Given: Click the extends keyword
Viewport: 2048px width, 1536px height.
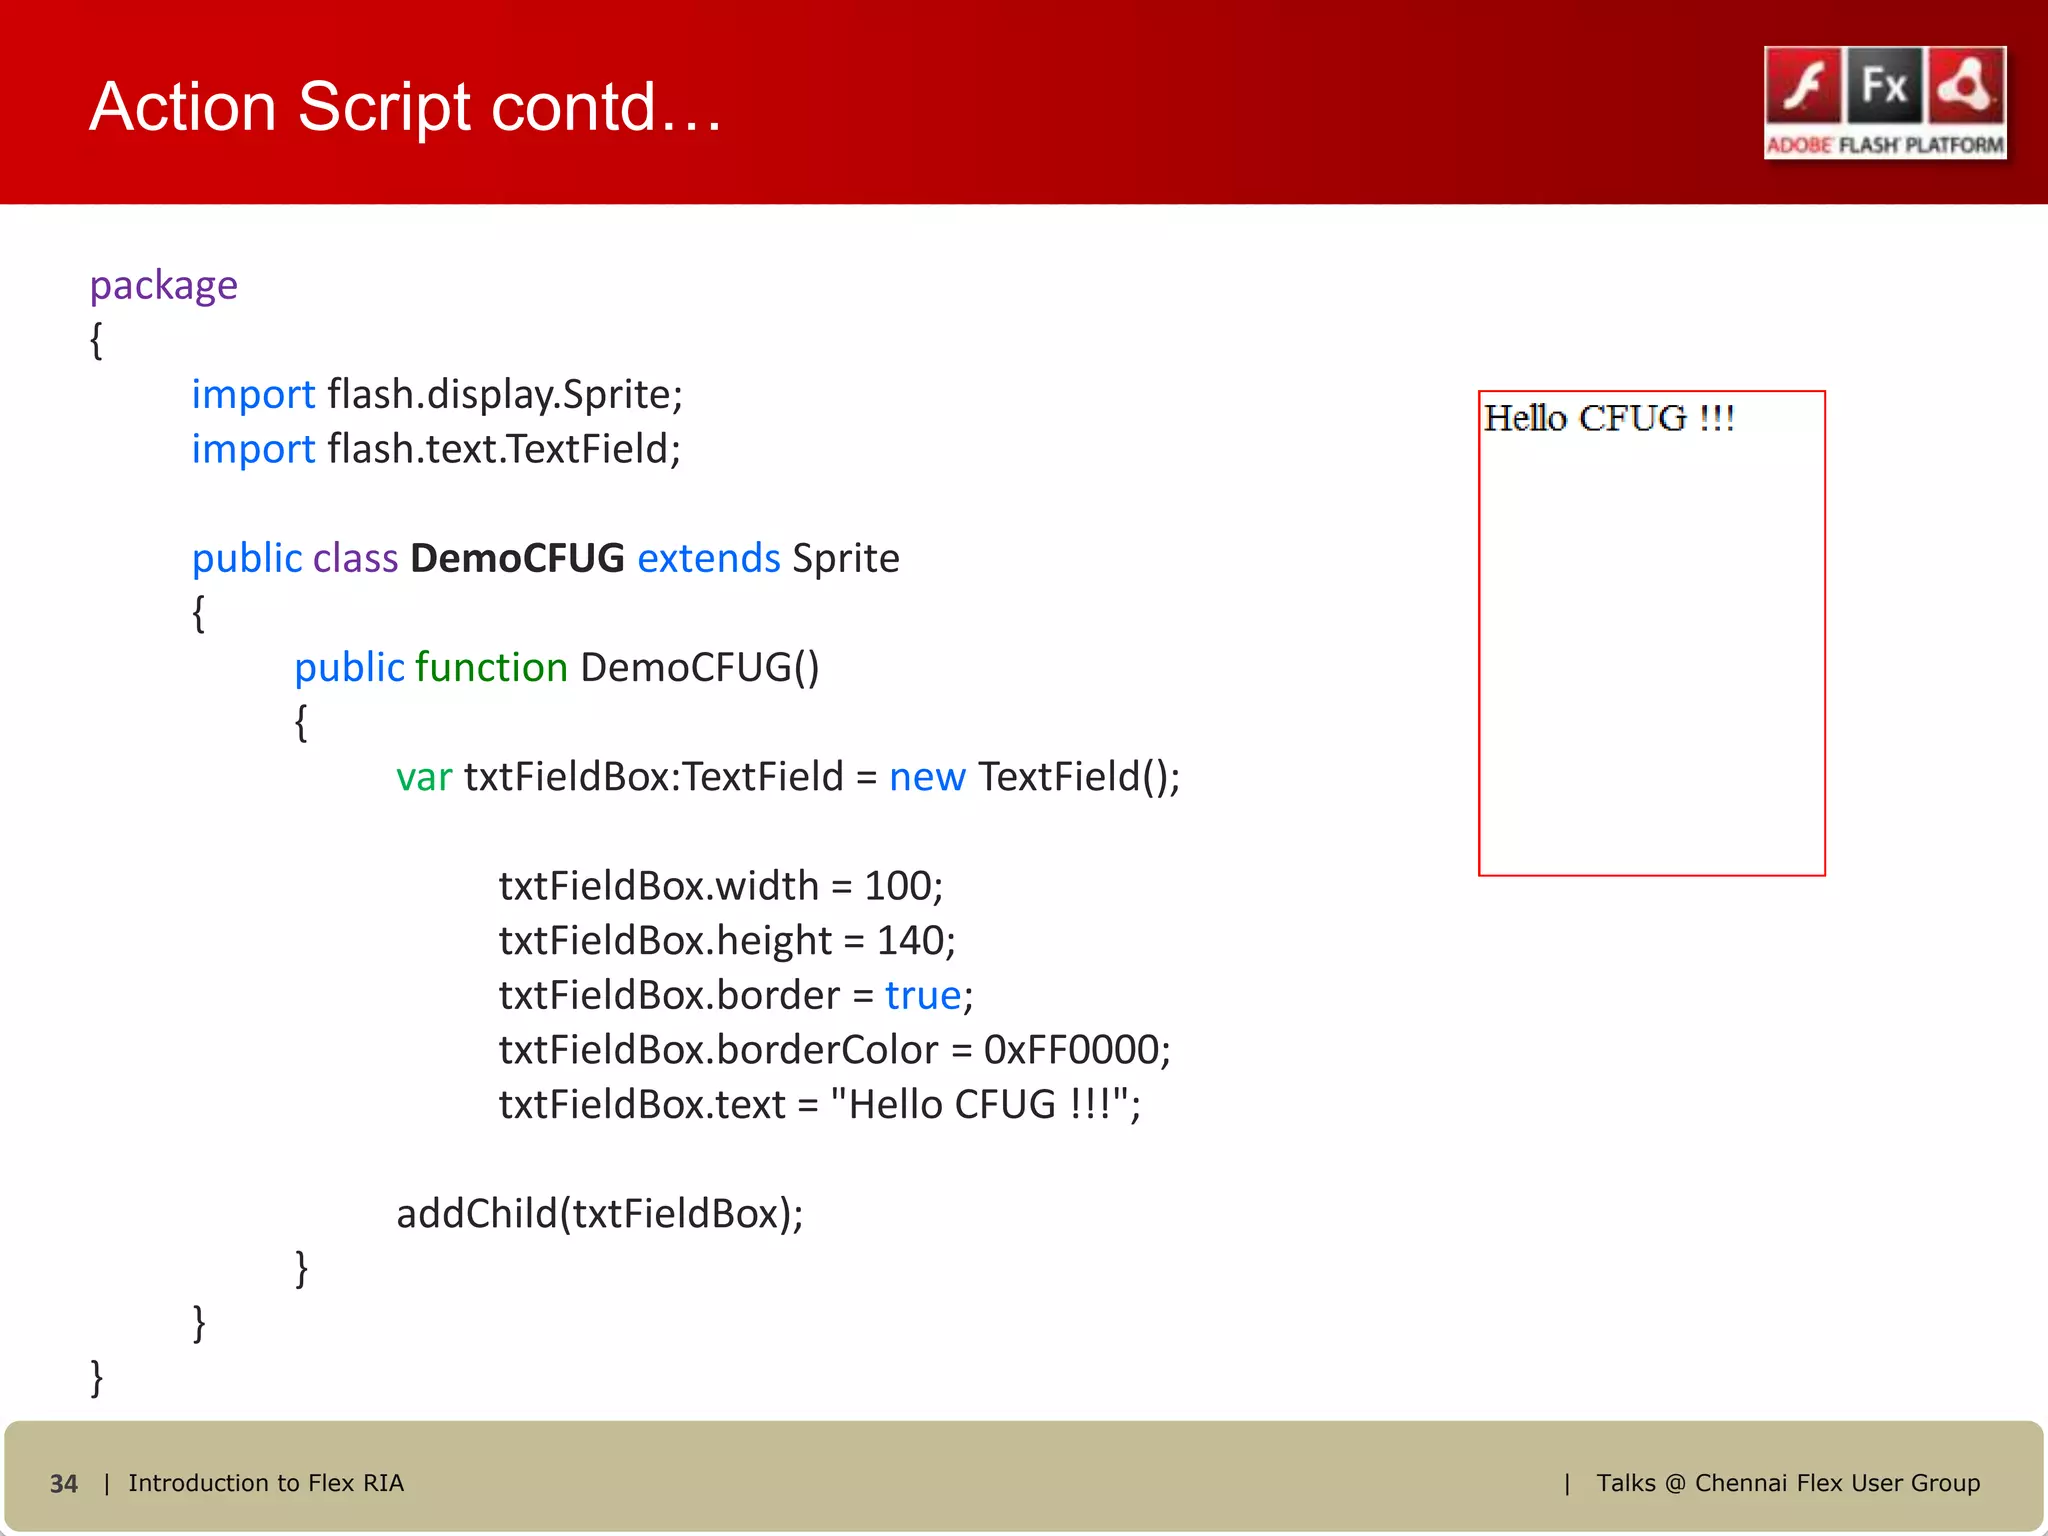Looking at the screenshot, I should tap(708, 558).
